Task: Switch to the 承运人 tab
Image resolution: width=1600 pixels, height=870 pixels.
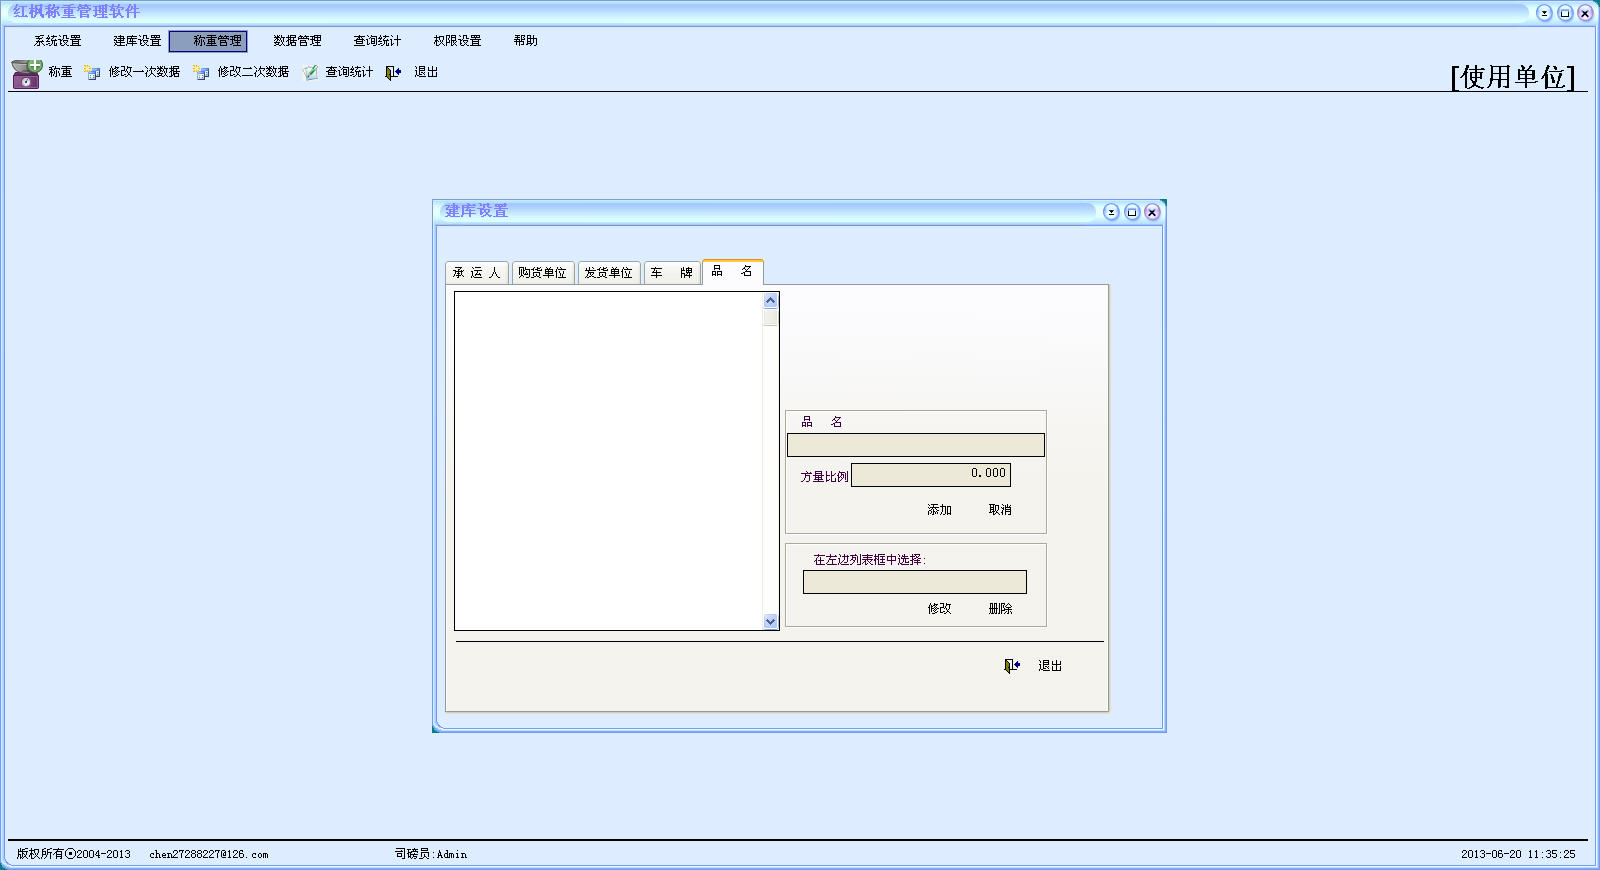Action: (x=477, y=273)
